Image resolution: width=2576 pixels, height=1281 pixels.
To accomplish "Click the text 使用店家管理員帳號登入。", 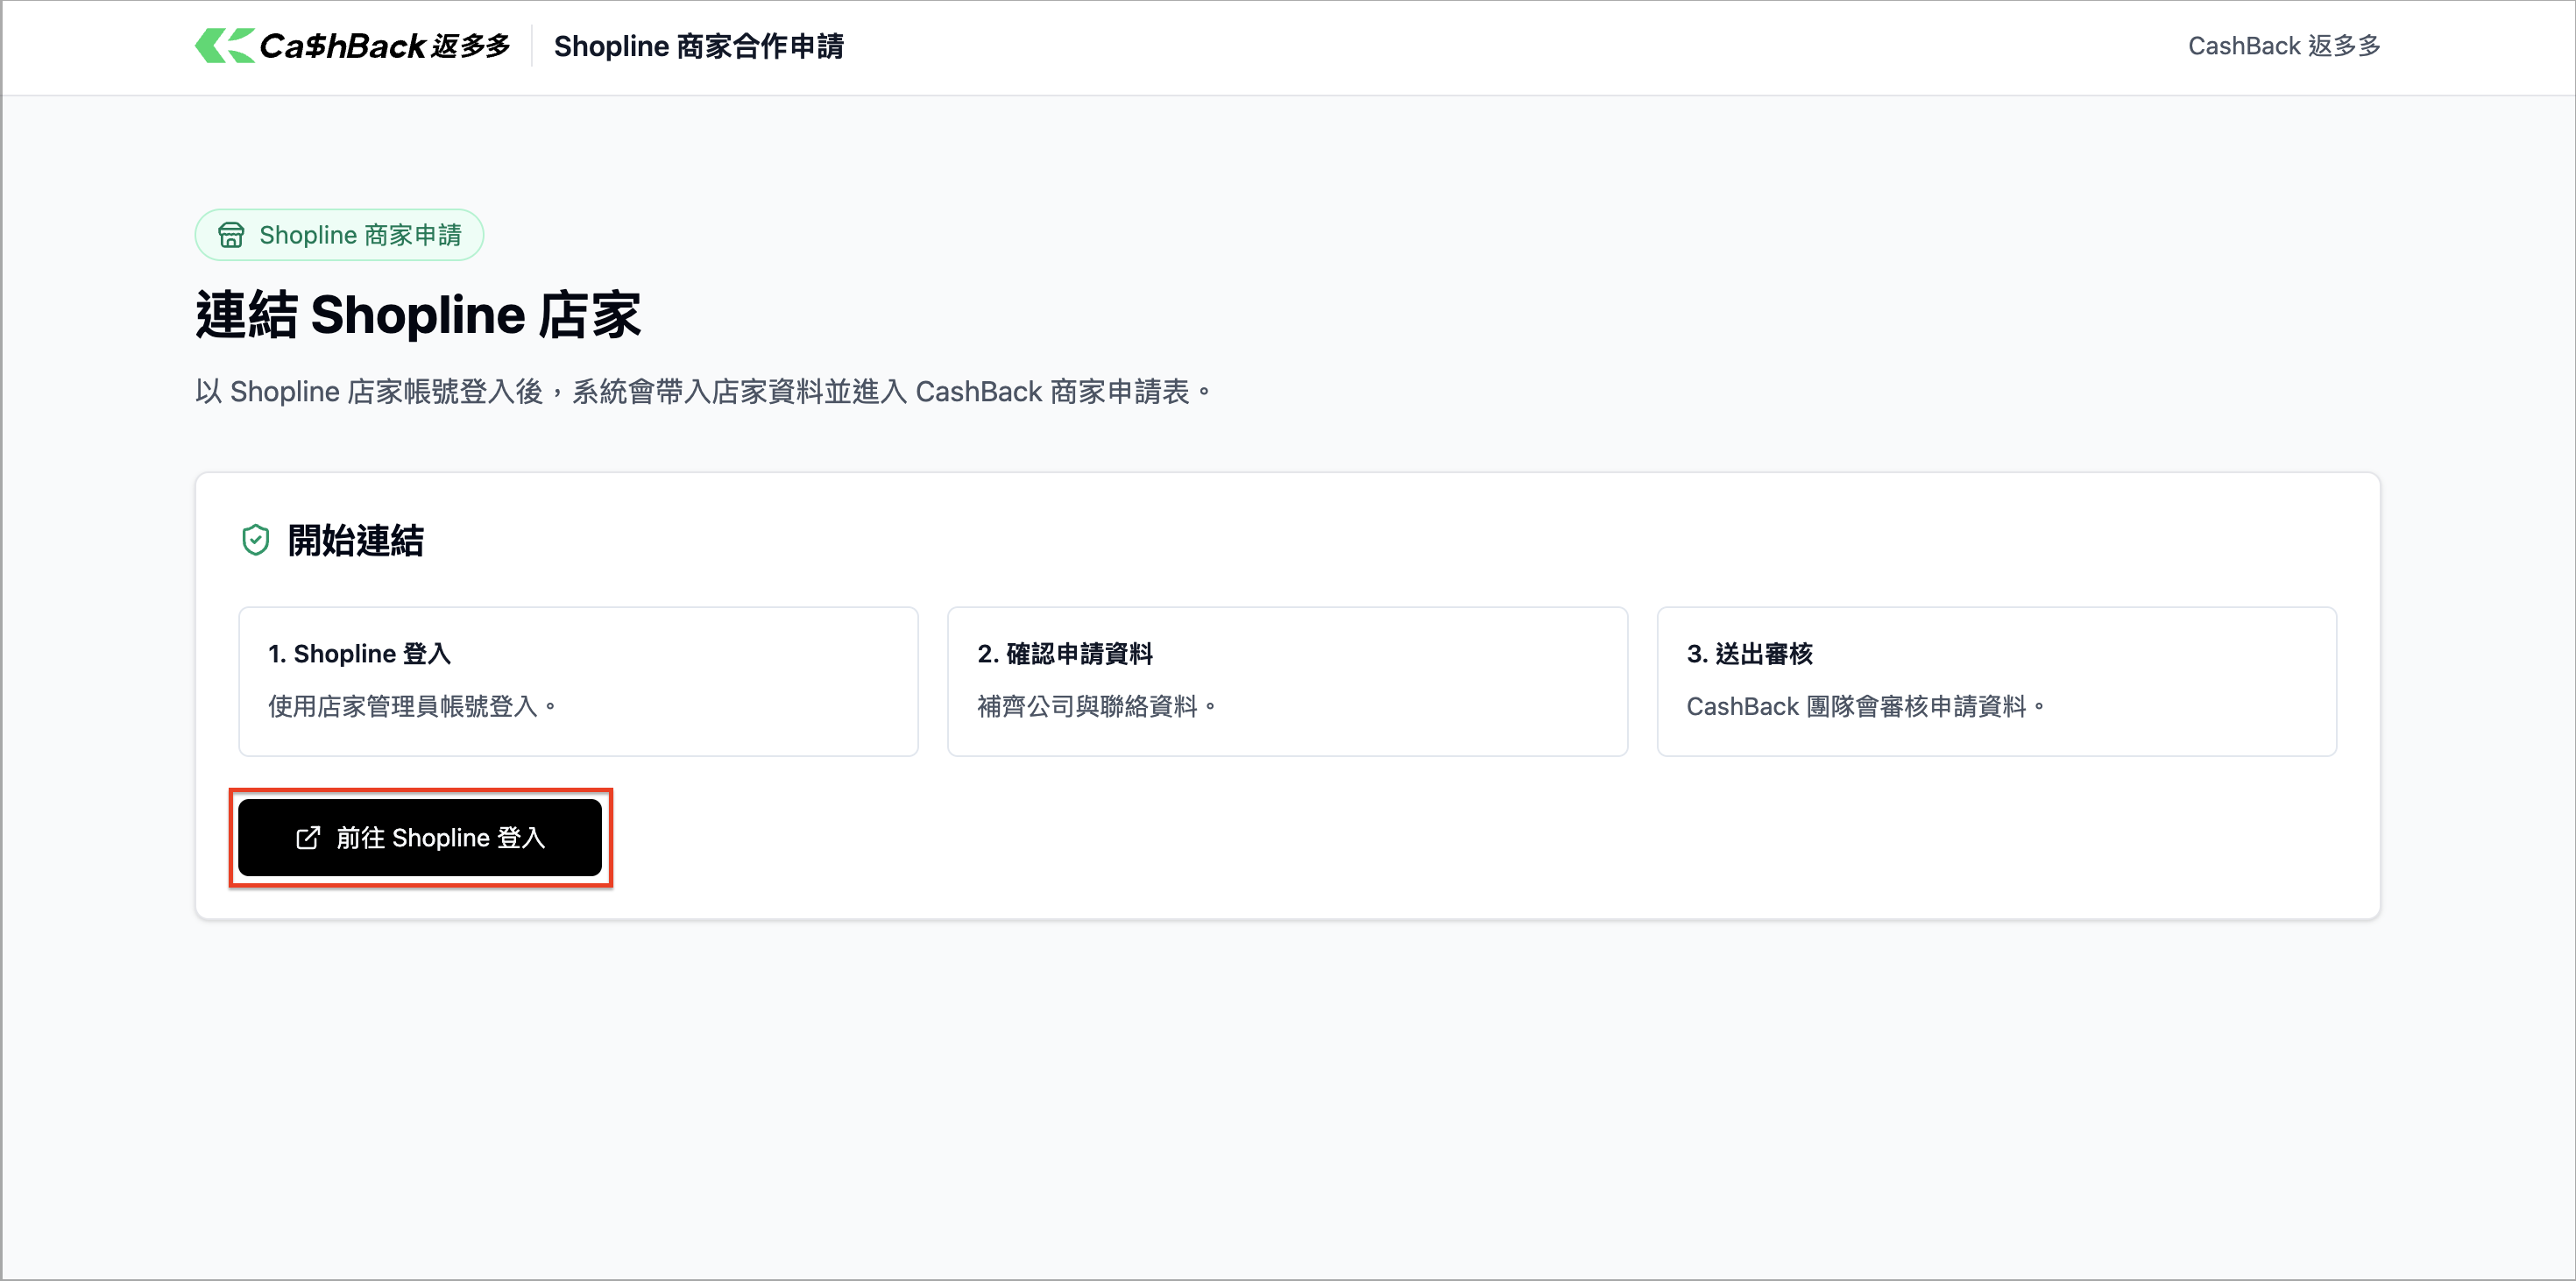I will [x=412, y=706].
